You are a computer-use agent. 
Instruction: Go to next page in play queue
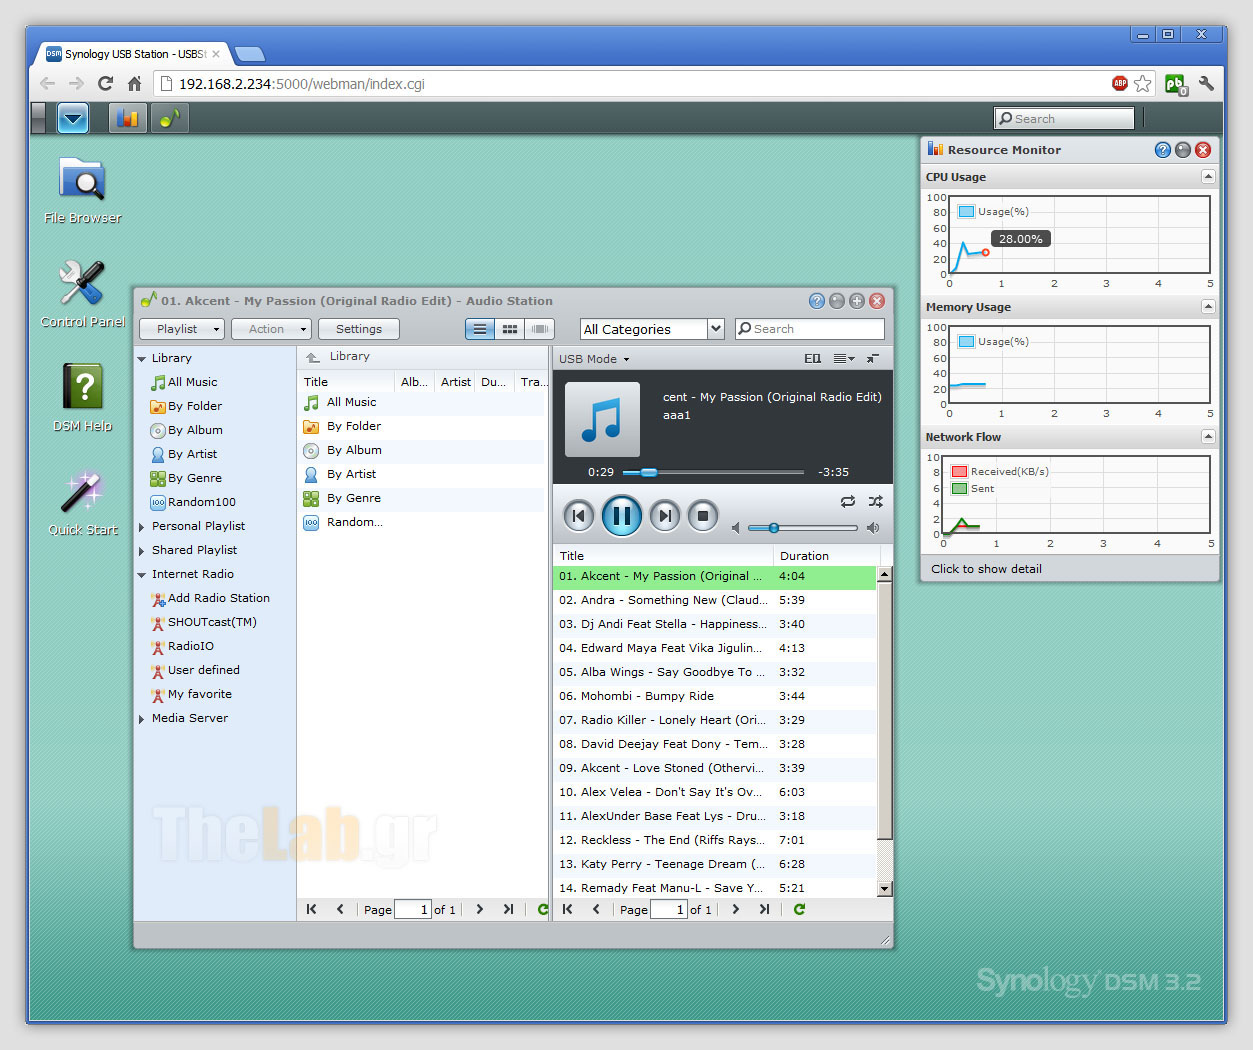pyautogui.click(x=736, y=909)
